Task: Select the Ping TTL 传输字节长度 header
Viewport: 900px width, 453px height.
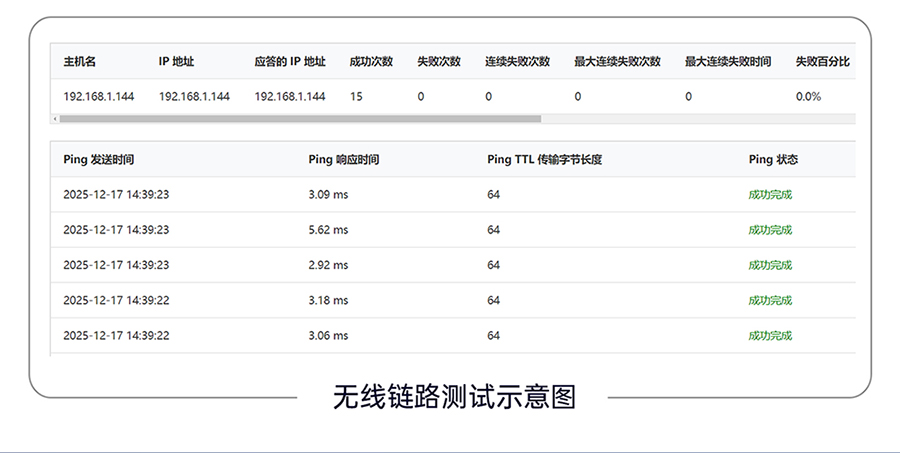Action: 544,159
